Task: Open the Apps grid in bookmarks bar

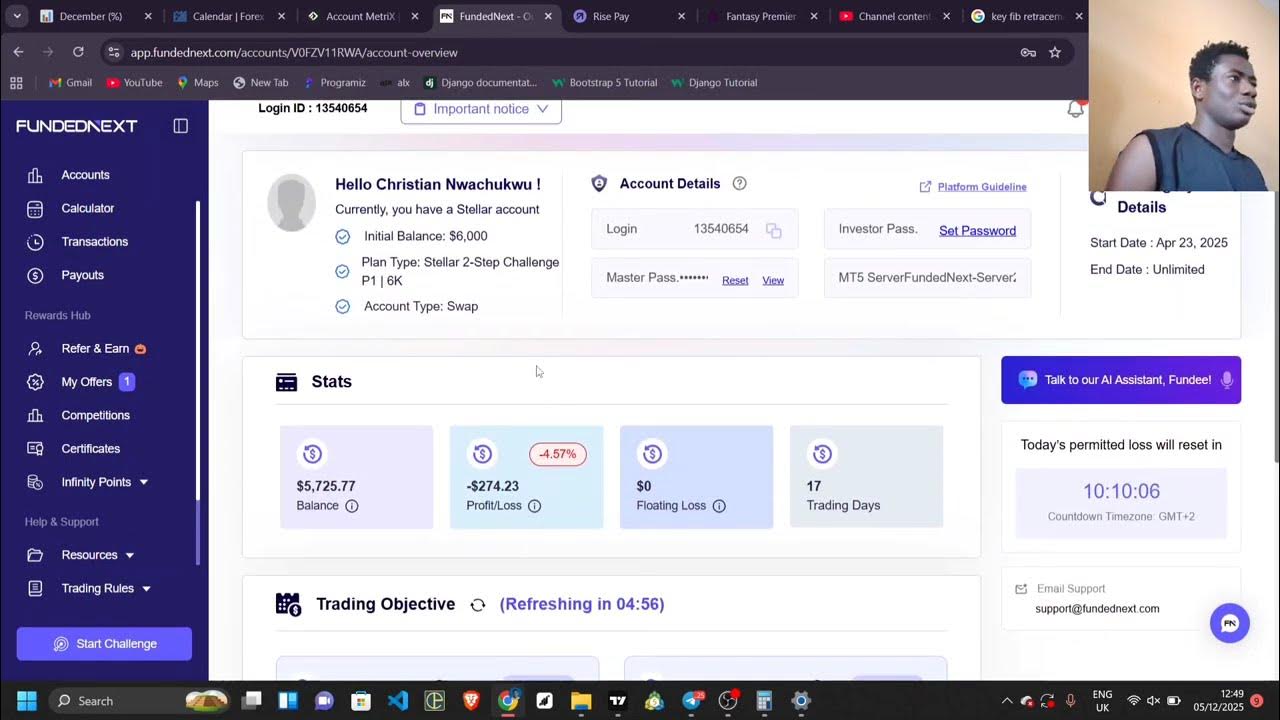Action: (16, 83)
